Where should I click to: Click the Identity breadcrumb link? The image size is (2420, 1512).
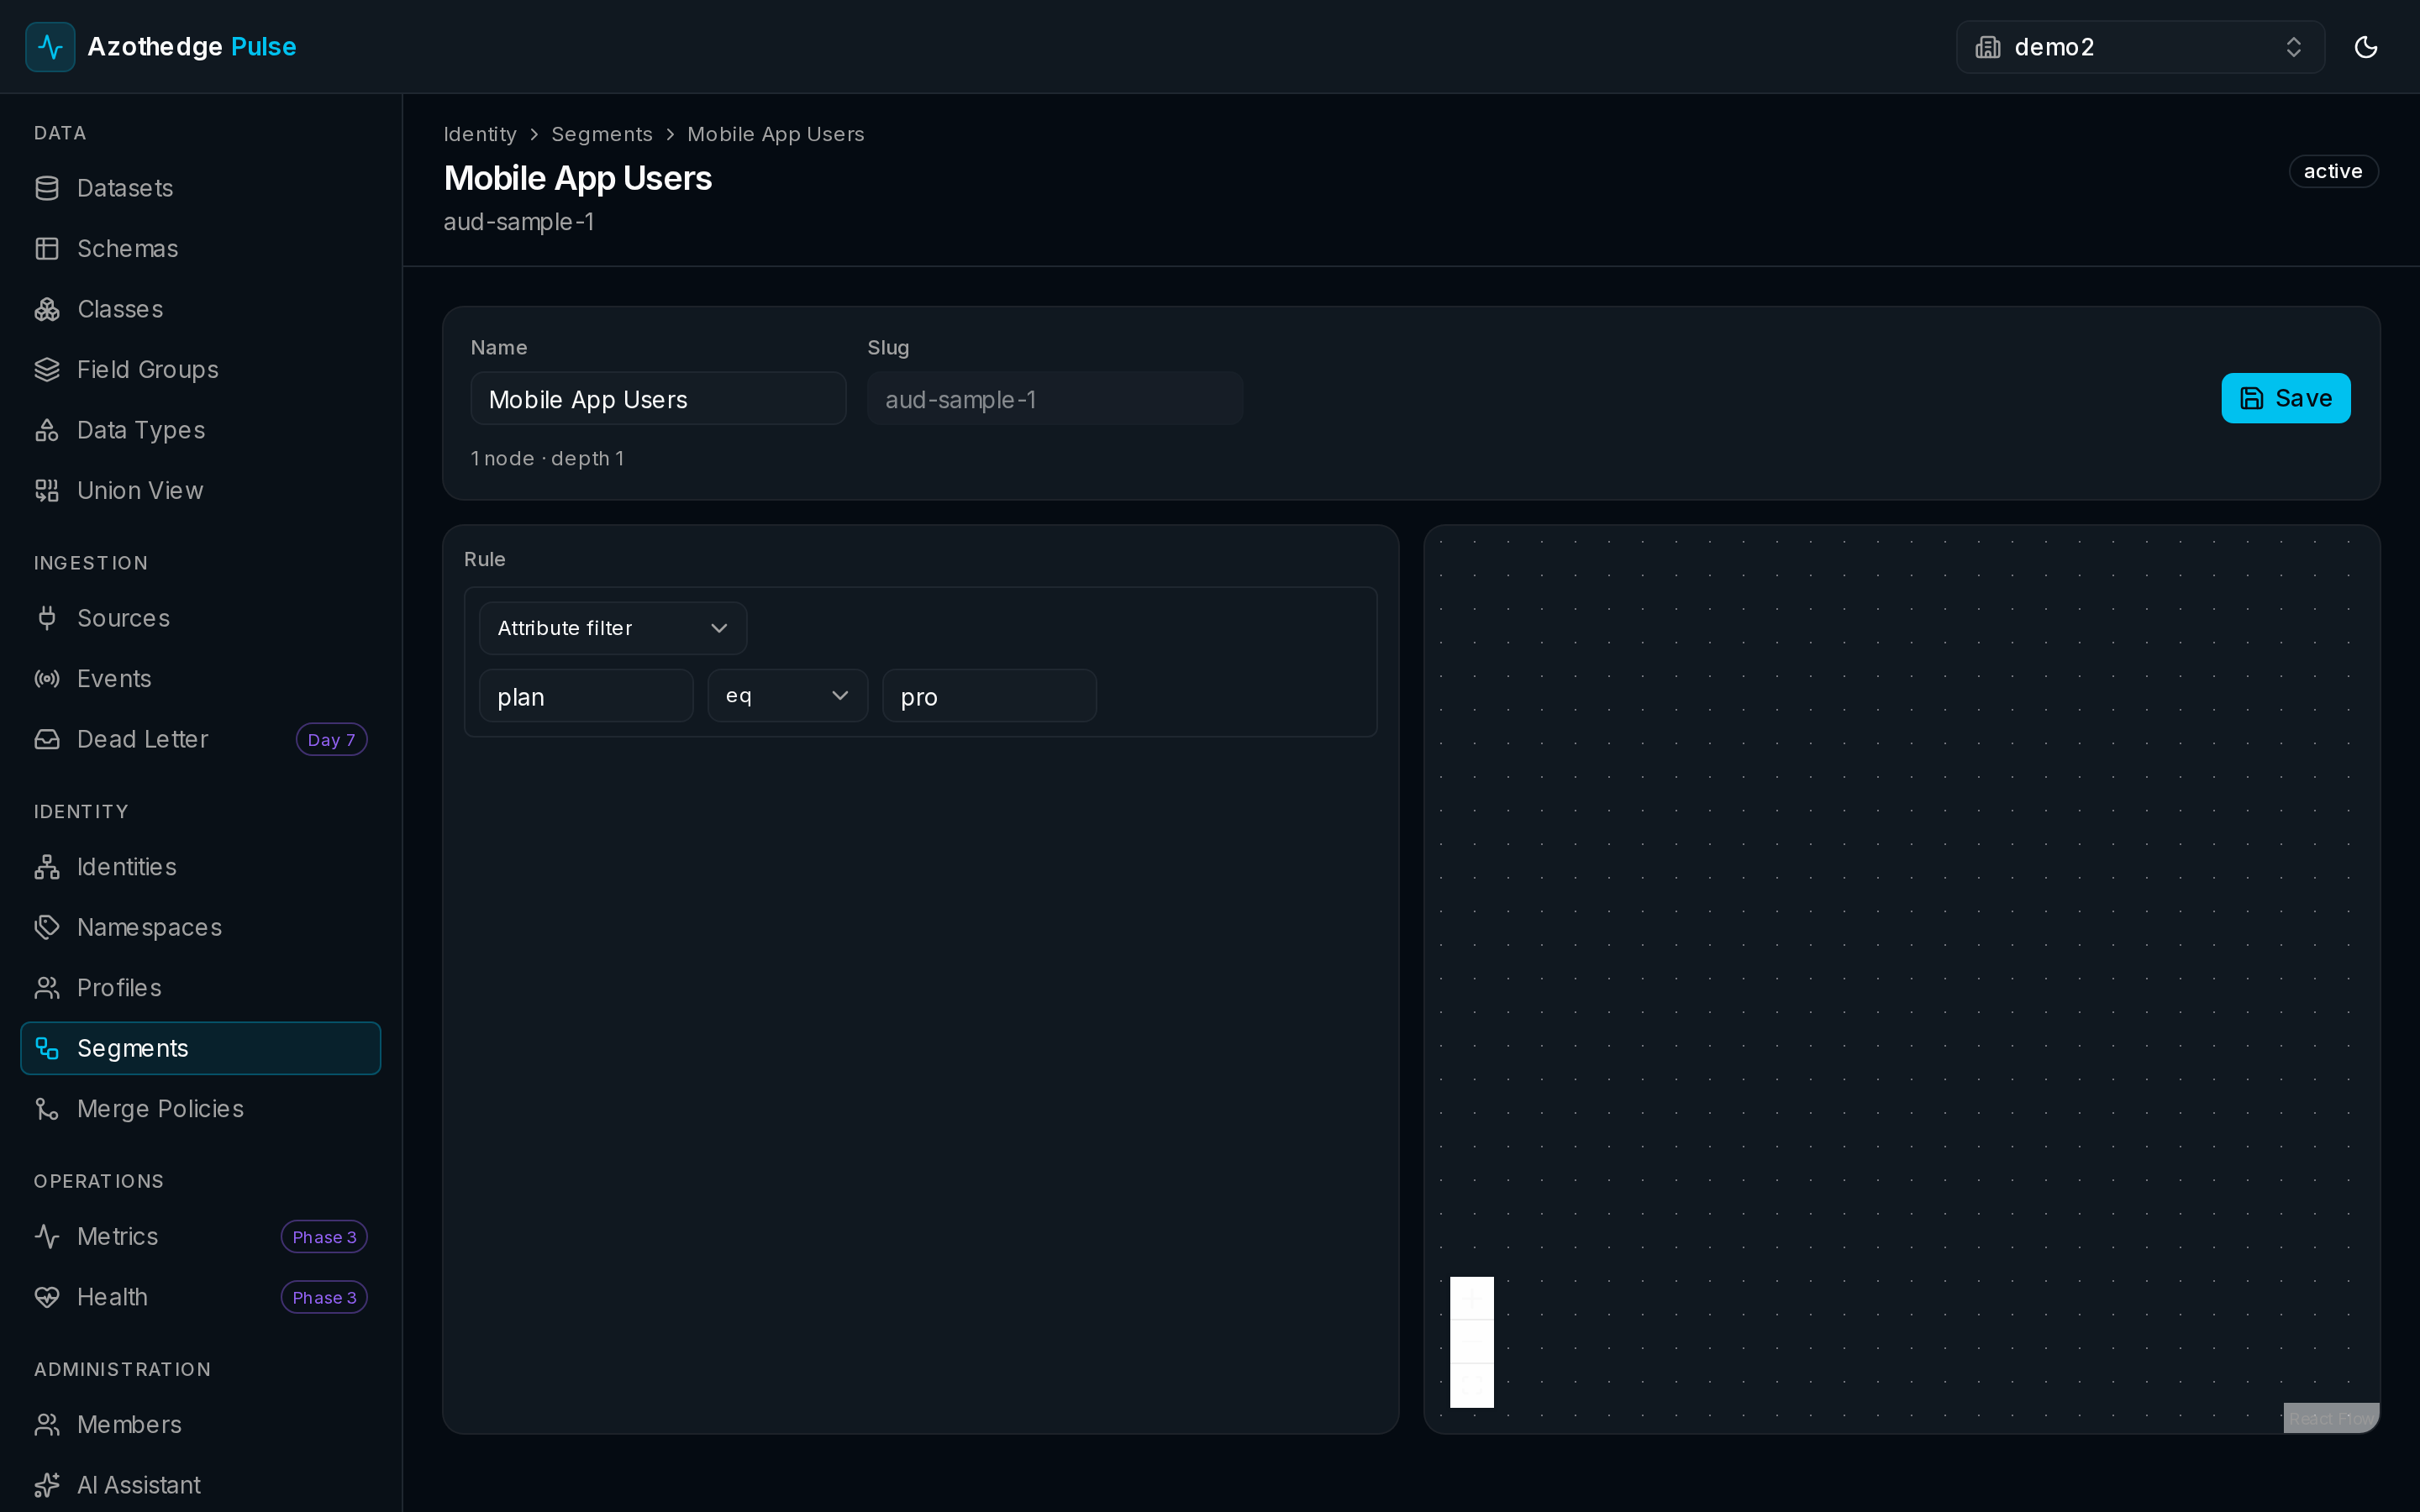point(480,134)
